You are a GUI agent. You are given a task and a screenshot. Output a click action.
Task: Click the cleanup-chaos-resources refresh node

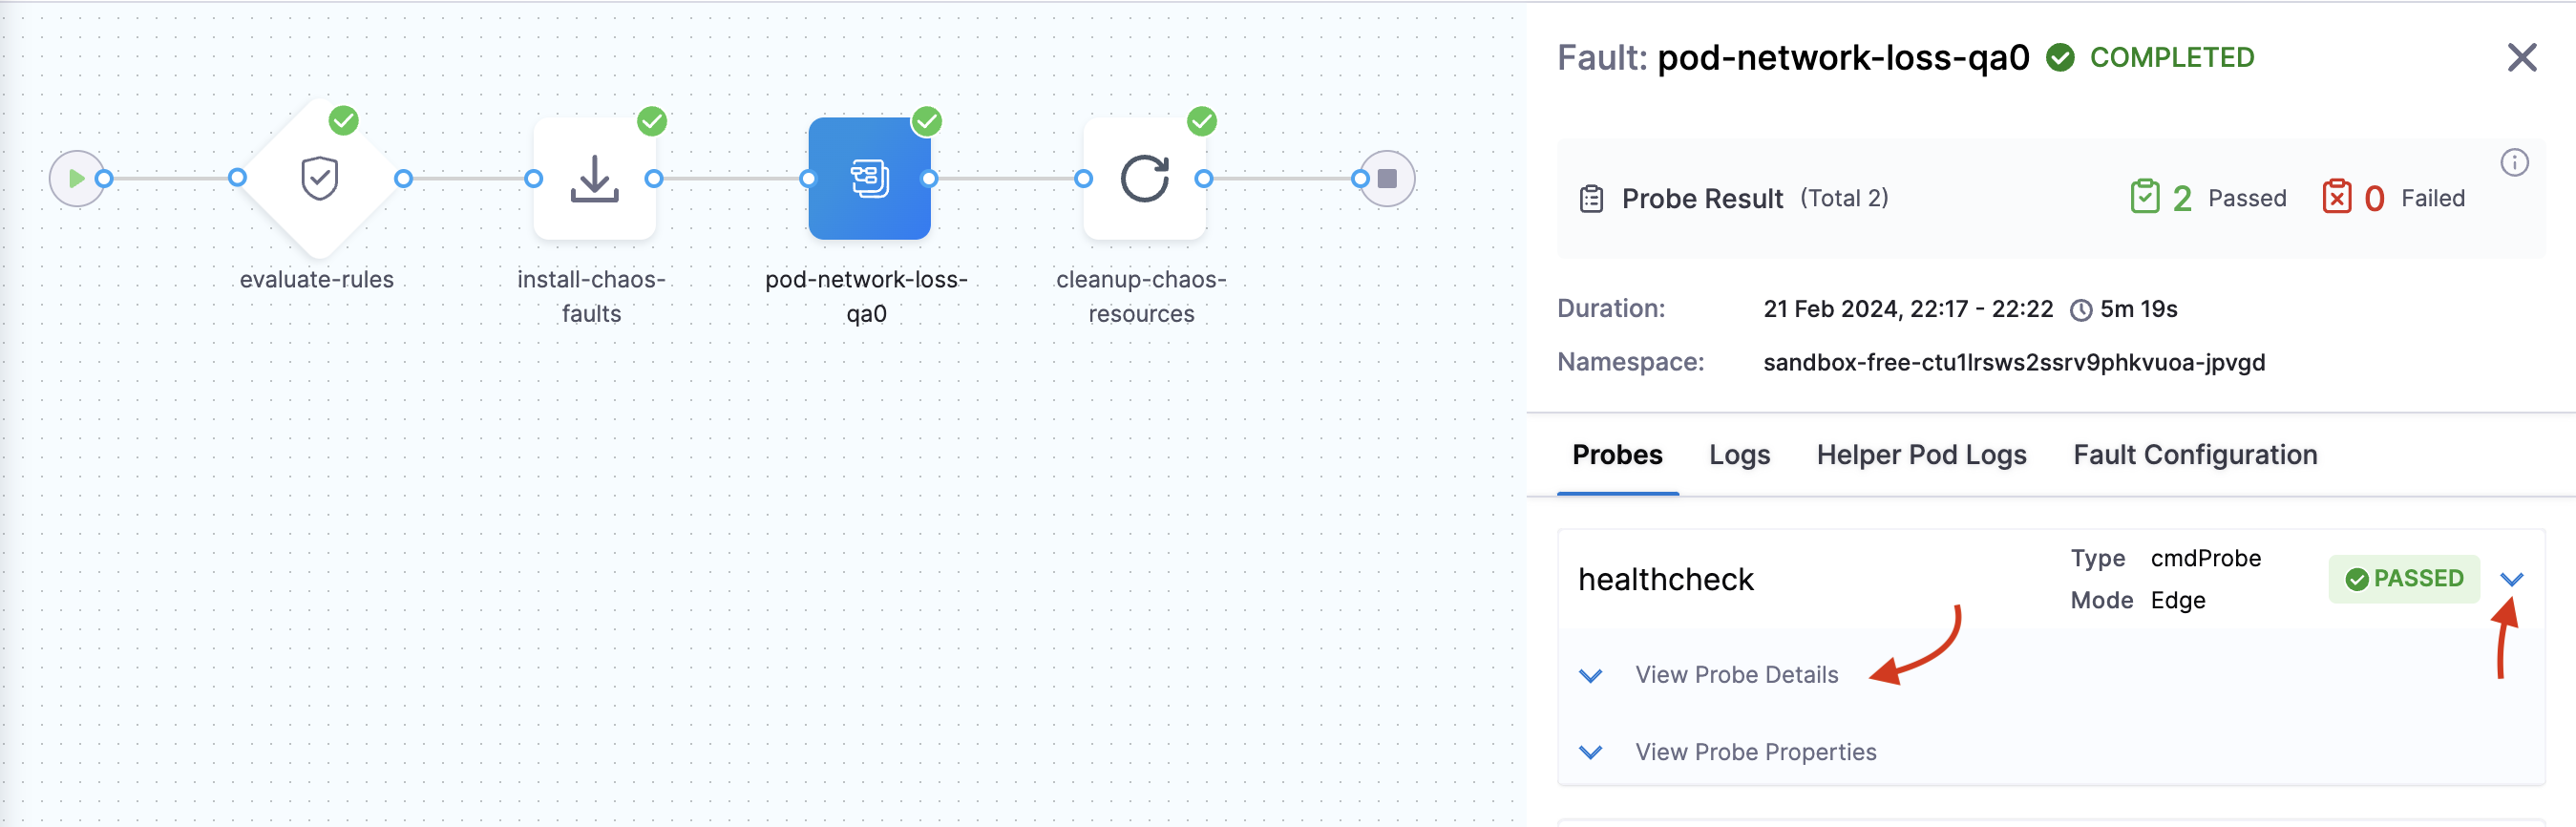click(1144, 179)
